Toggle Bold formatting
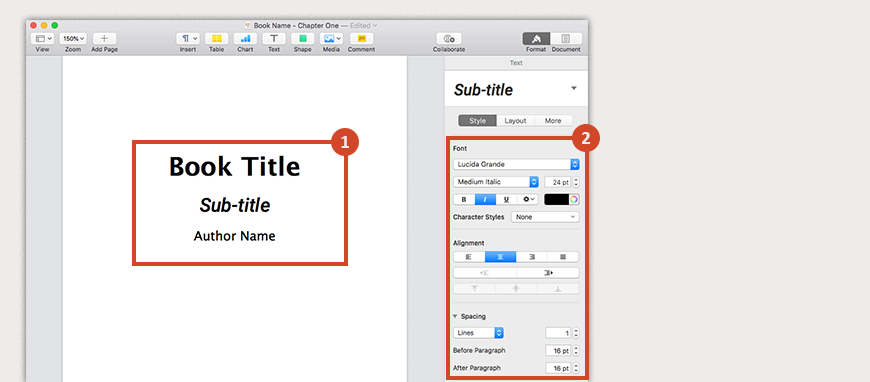Viewport: 870px width, 382px height. pos(464,199)
